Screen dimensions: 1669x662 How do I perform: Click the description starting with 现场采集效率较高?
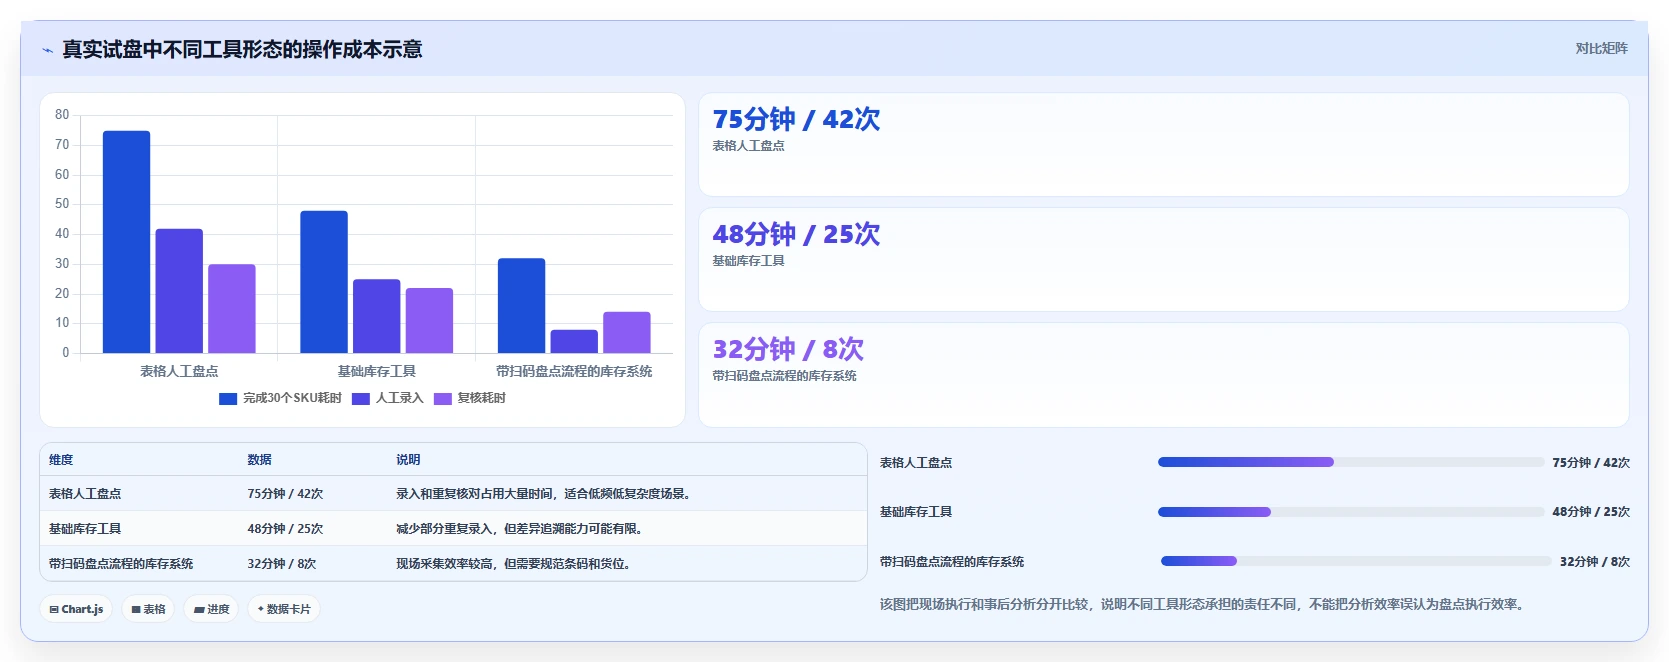(516, 564)
